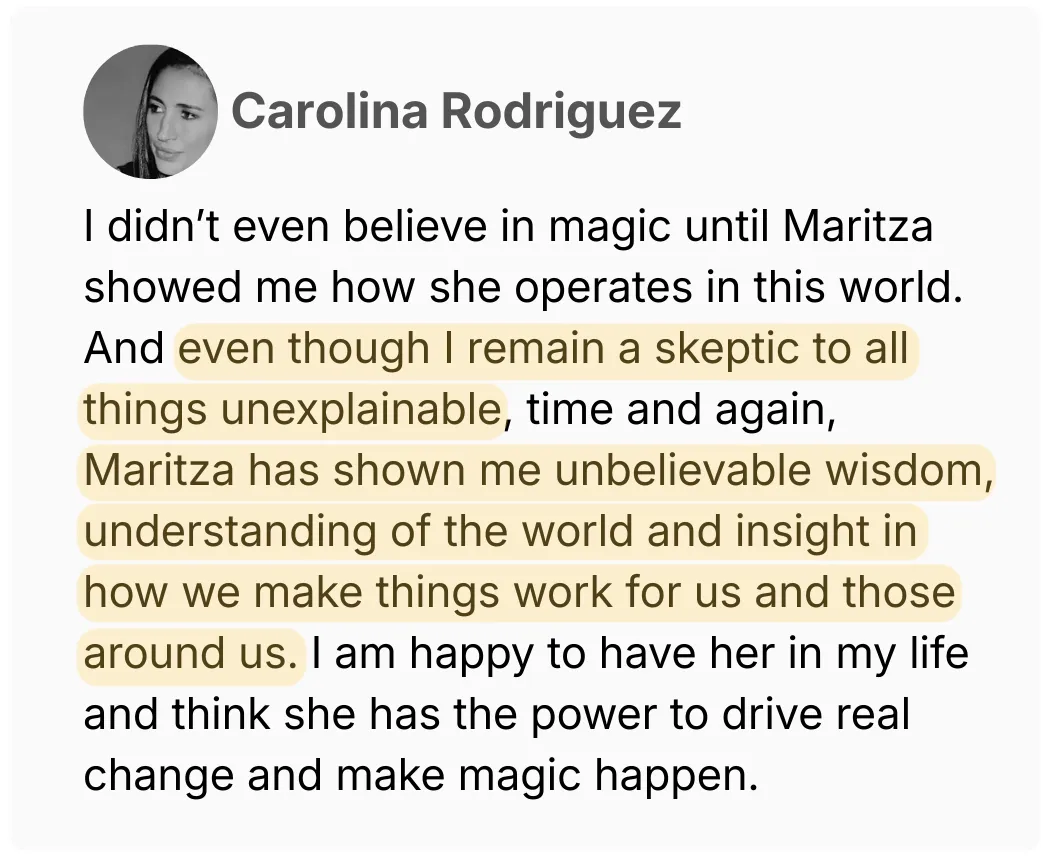This screenshot has height=860, width=1050.
Task: Click highlighted line "Maritza has shown me unbelievable"
Action: click(x=537, y=471)
